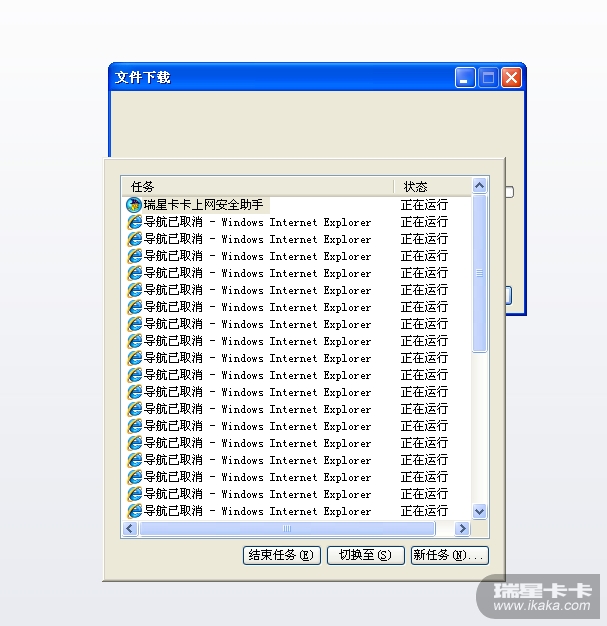This screenshot has width=607, height=626.
Task: Click 正在运行 status of 瑞星卡卡 task
Action: click(x=424, y=205)
